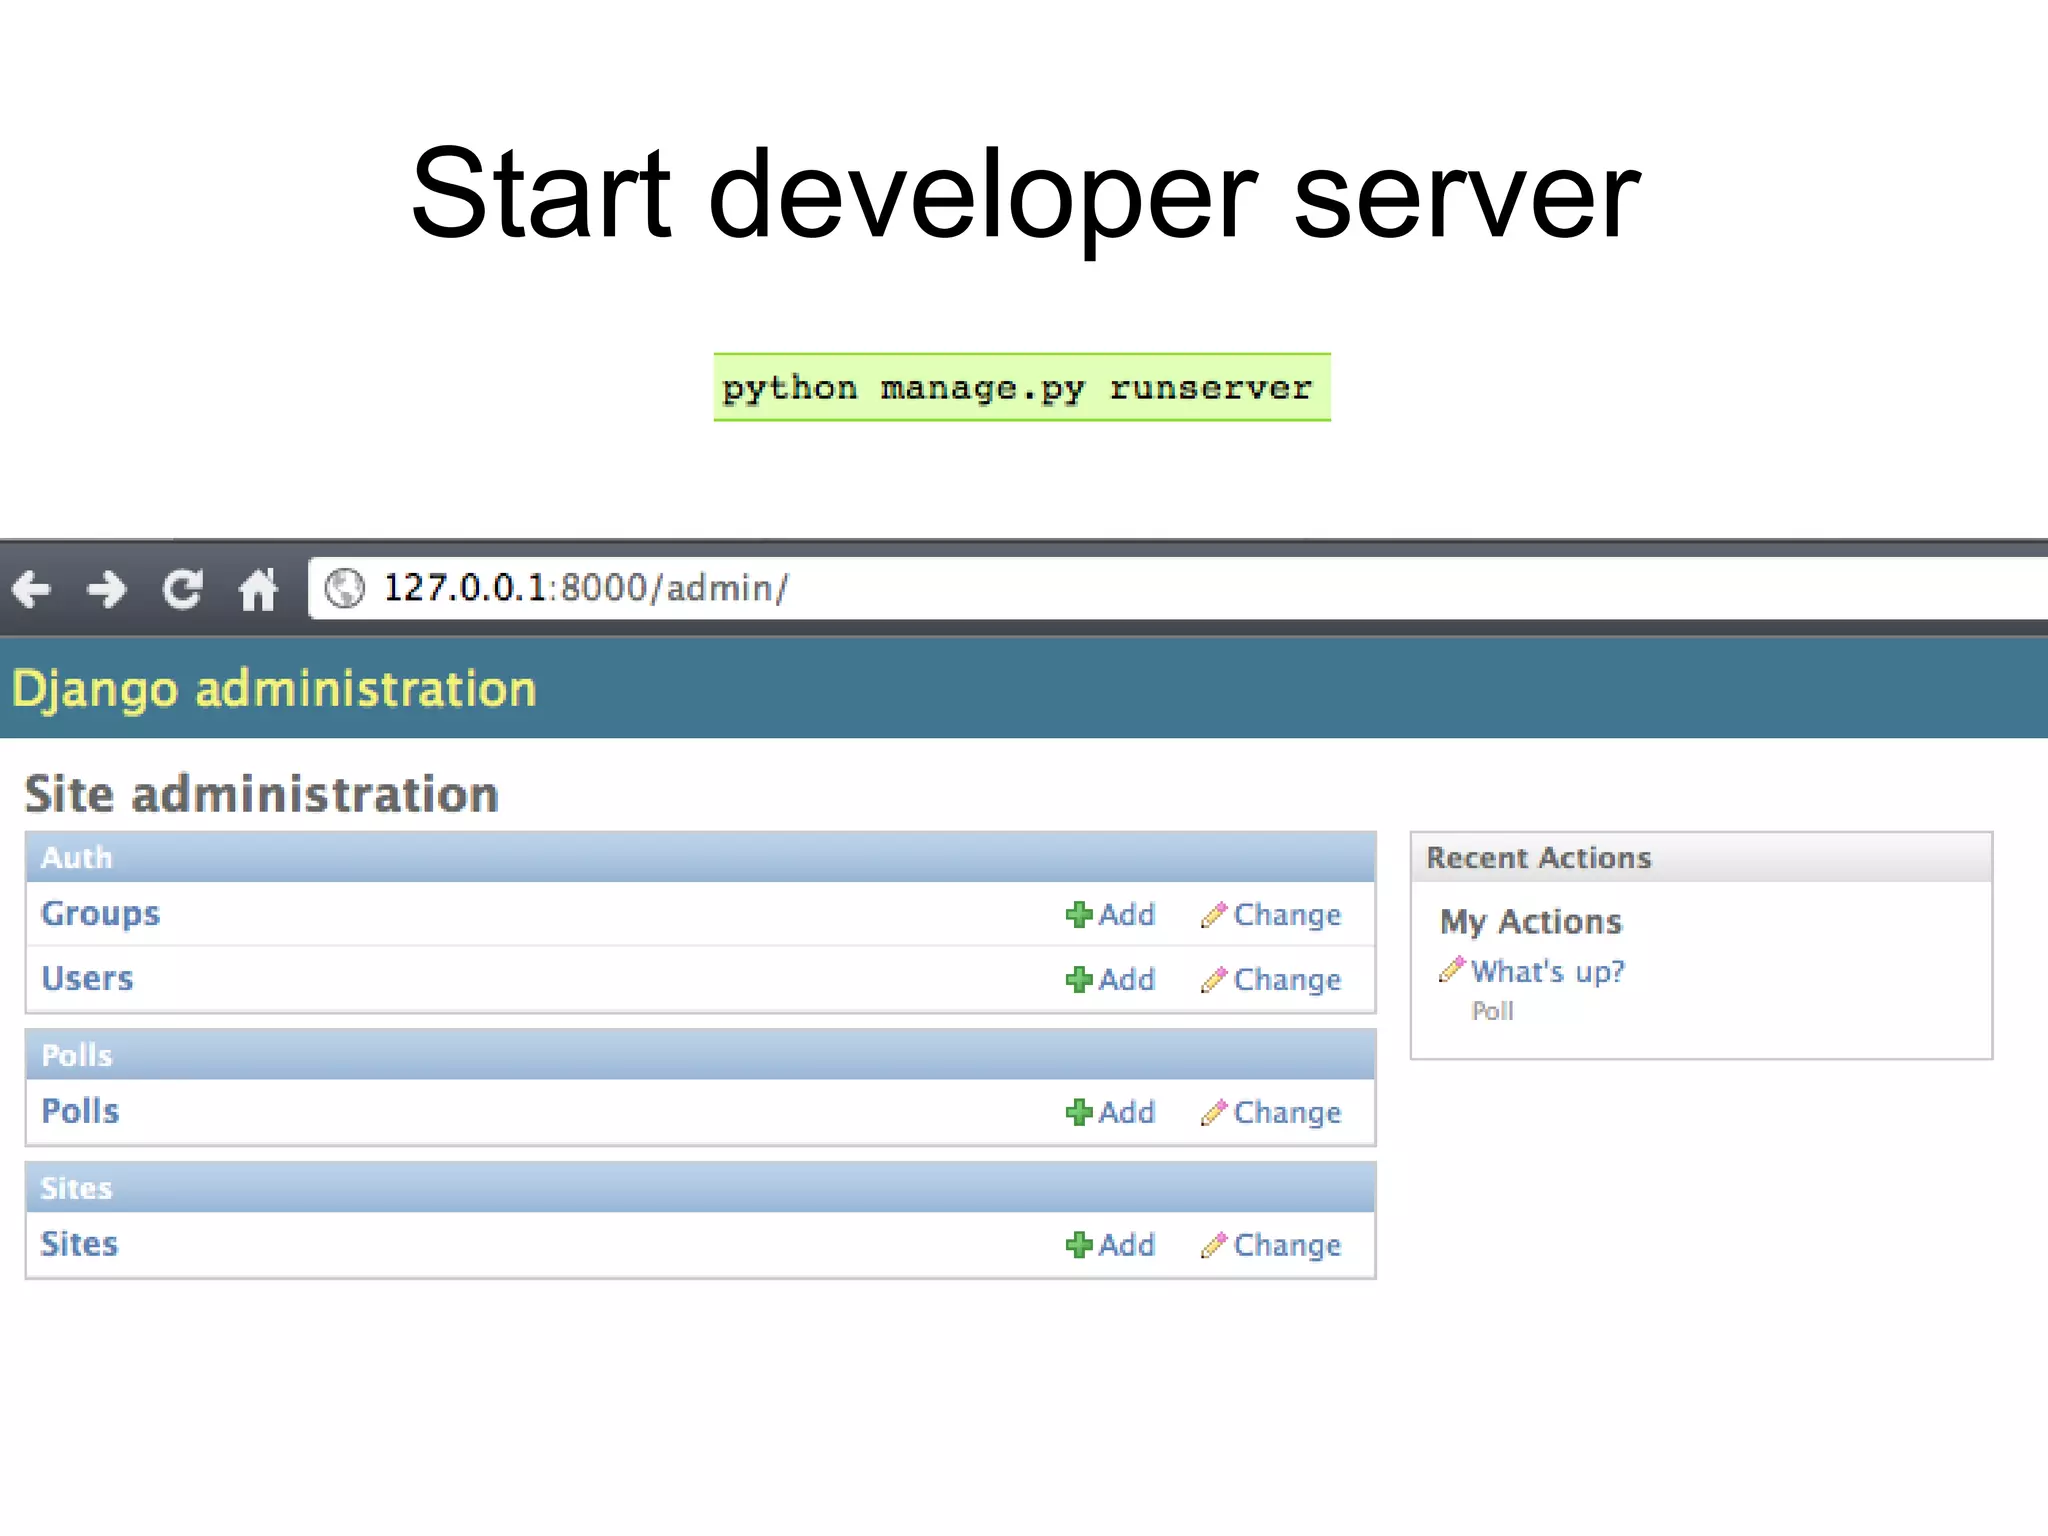
Task: Open the Polls model link
Action: (x=80, y=1111)
